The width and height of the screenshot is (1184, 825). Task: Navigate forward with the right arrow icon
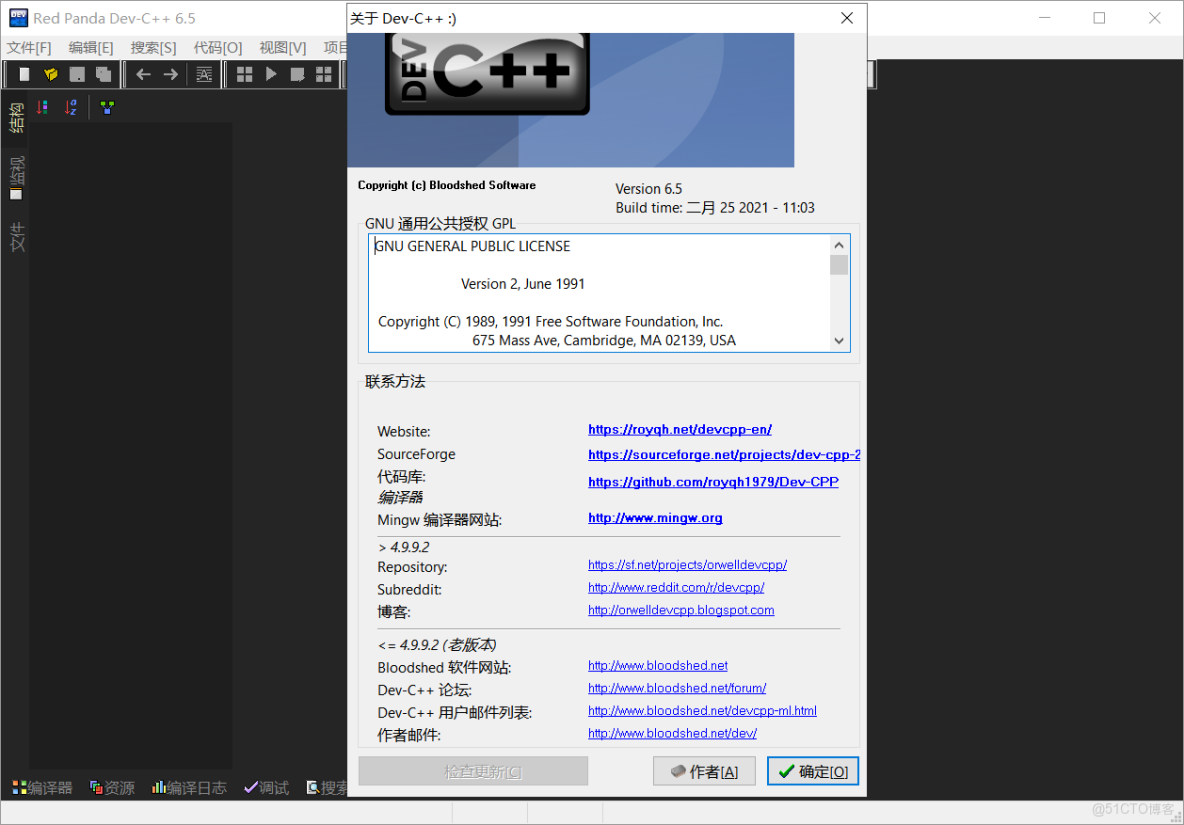(170, 73)
